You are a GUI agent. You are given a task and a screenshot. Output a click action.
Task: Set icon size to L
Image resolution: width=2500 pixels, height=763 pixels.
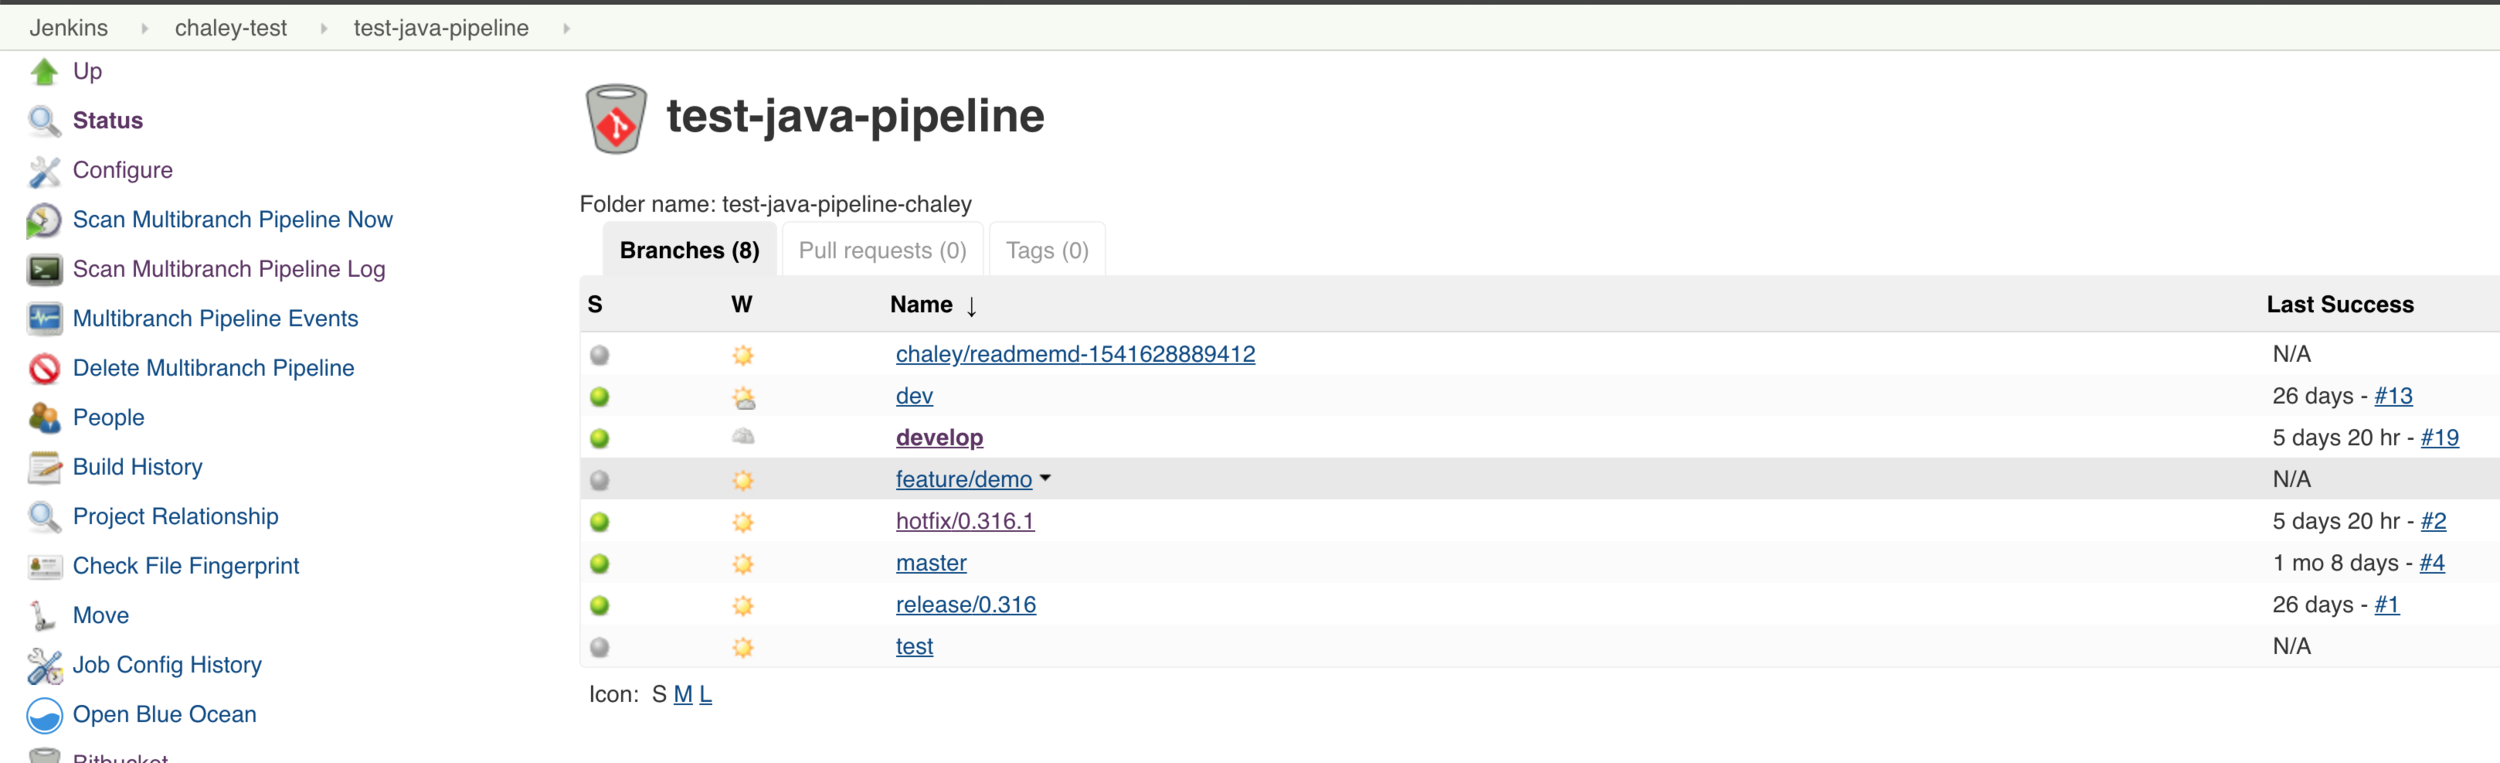click(705, 694)
